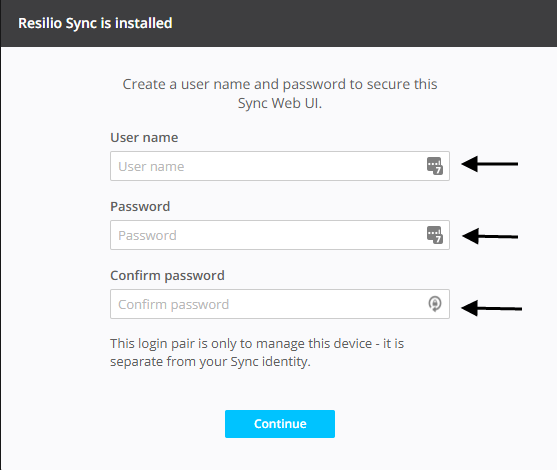Click the "Resilio Sync is installed" title
This screenshot has width=557, height=470.
click(x=95, y=23)
